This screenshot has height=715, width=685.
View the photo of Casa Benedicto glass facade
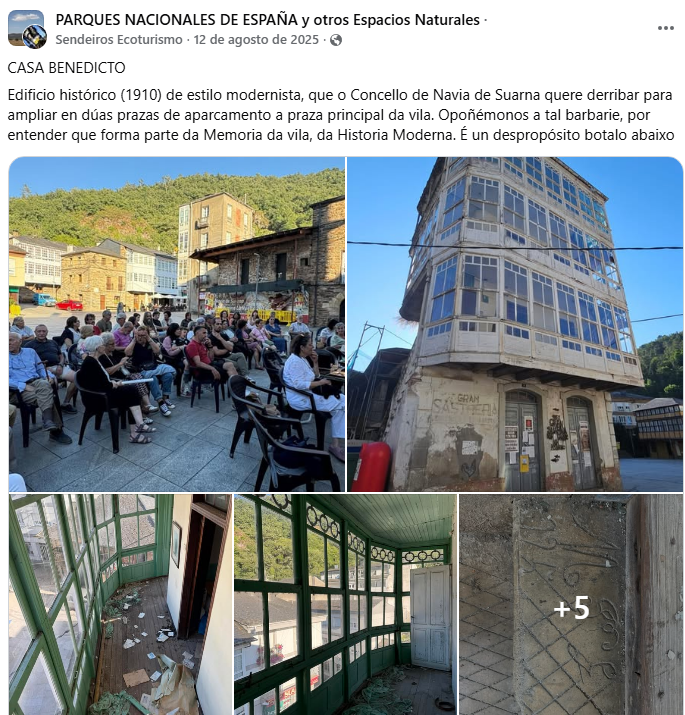coord(515,324)
